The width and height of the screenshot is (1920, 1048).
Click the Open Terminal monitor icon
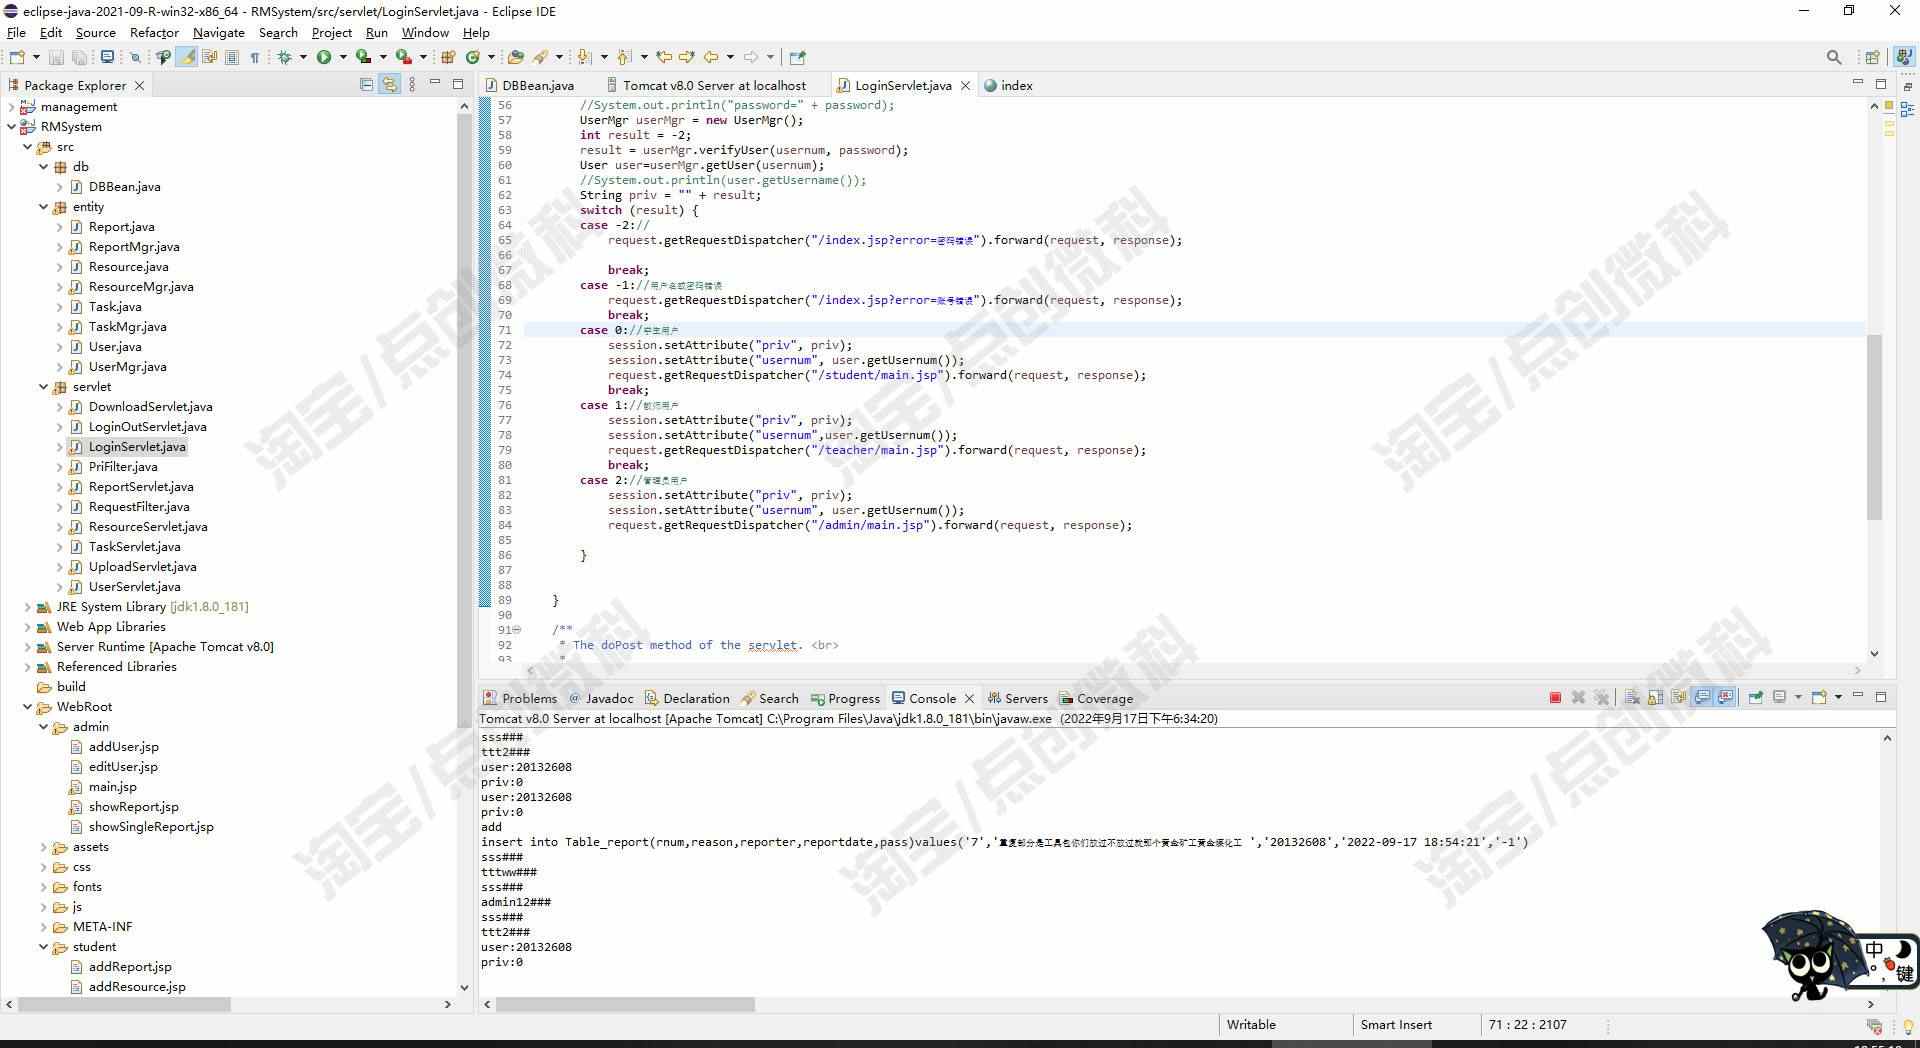(x=107, y=57)
